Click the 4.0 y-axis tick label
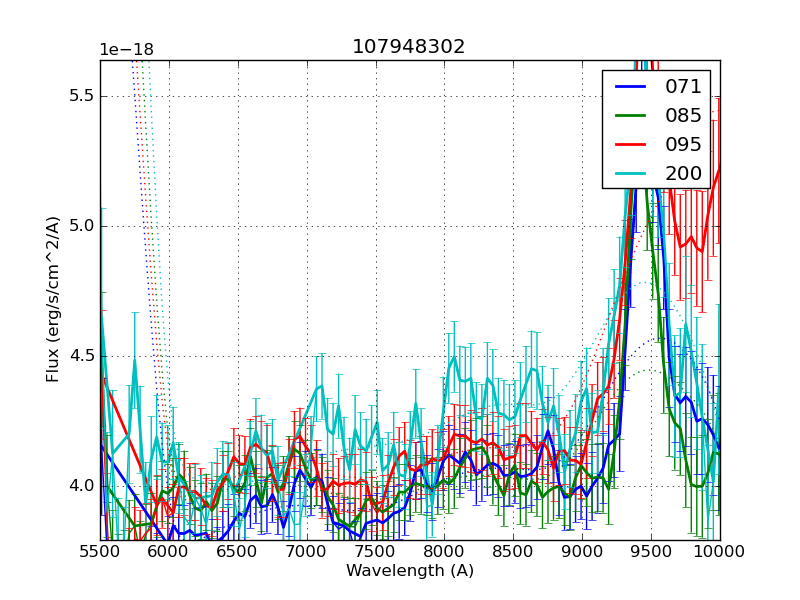The width and height of the screenshot is (800, 600). coord(79,486)
